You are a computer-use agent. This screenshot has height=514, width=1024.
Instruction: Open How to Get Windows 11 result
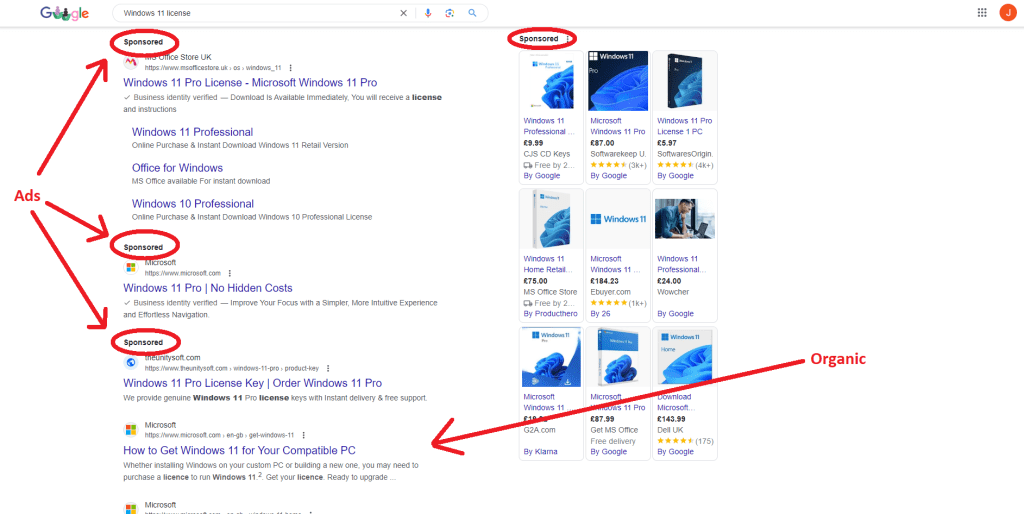(239, 451)
